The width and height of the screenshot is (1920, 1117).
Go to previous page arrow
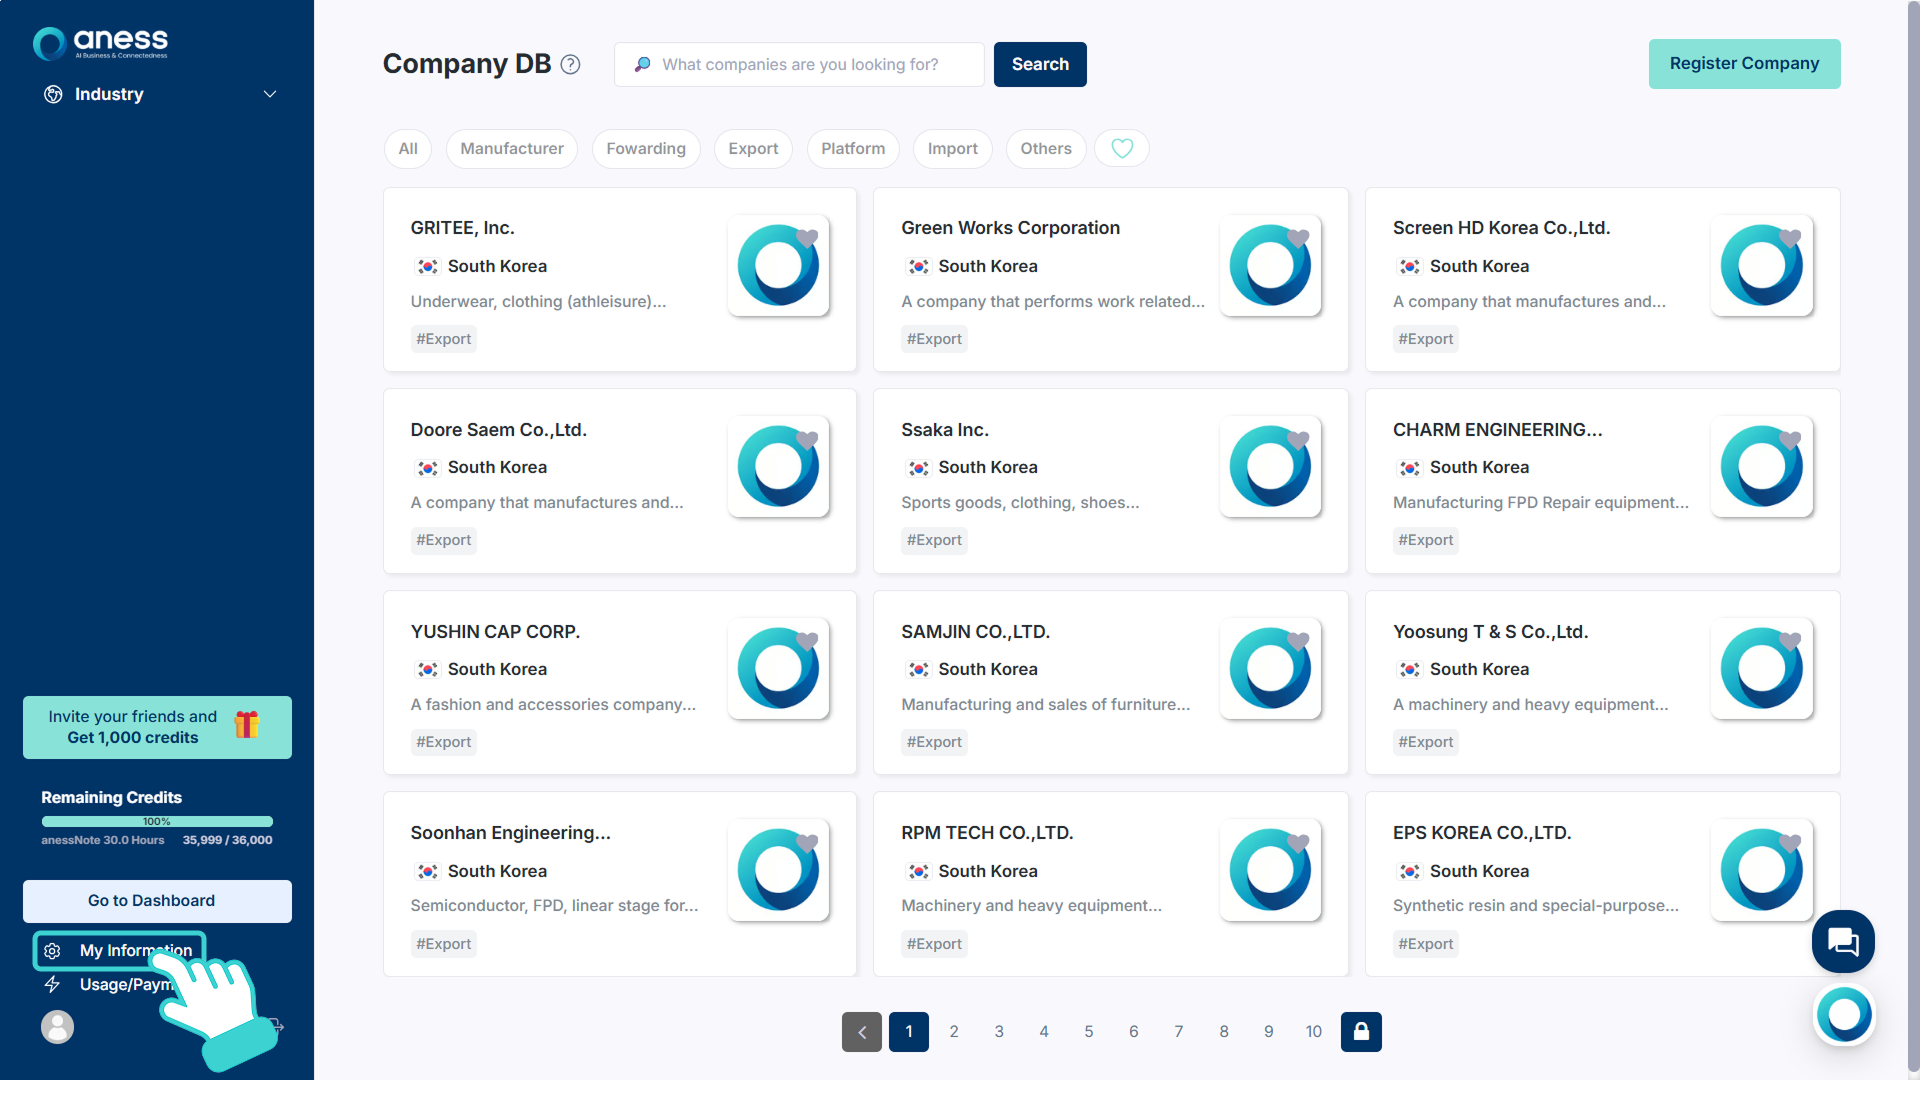[861, 1031]
